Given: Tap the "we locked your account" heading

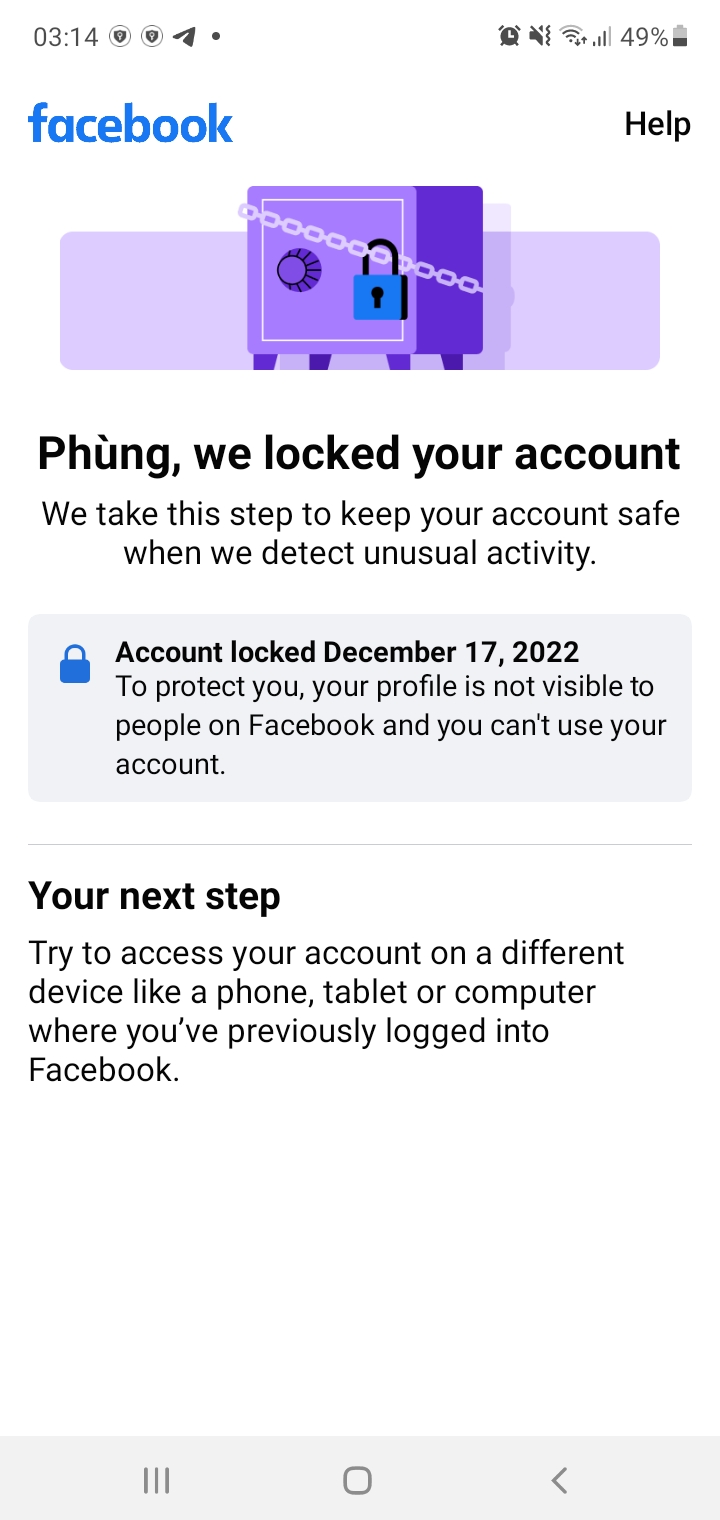Looking at the screenshot, I should (359, 453).
